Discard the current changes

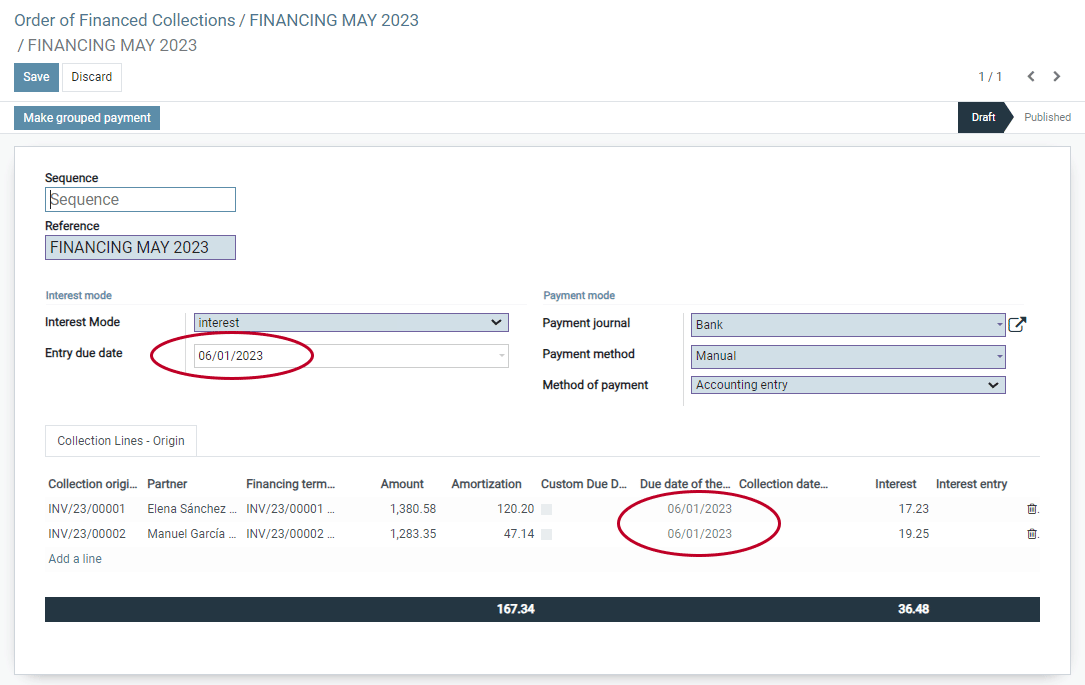[92, 77]
